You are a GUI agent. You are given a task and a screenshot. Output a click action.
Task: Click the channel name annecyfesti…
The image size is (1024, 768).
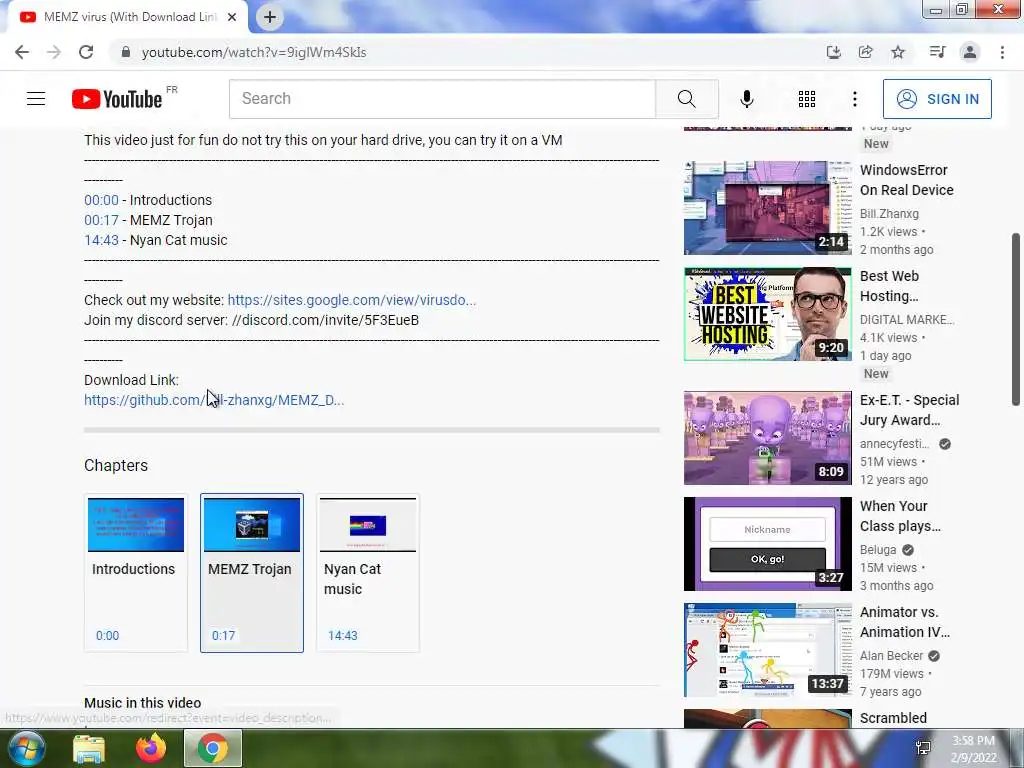895,444
